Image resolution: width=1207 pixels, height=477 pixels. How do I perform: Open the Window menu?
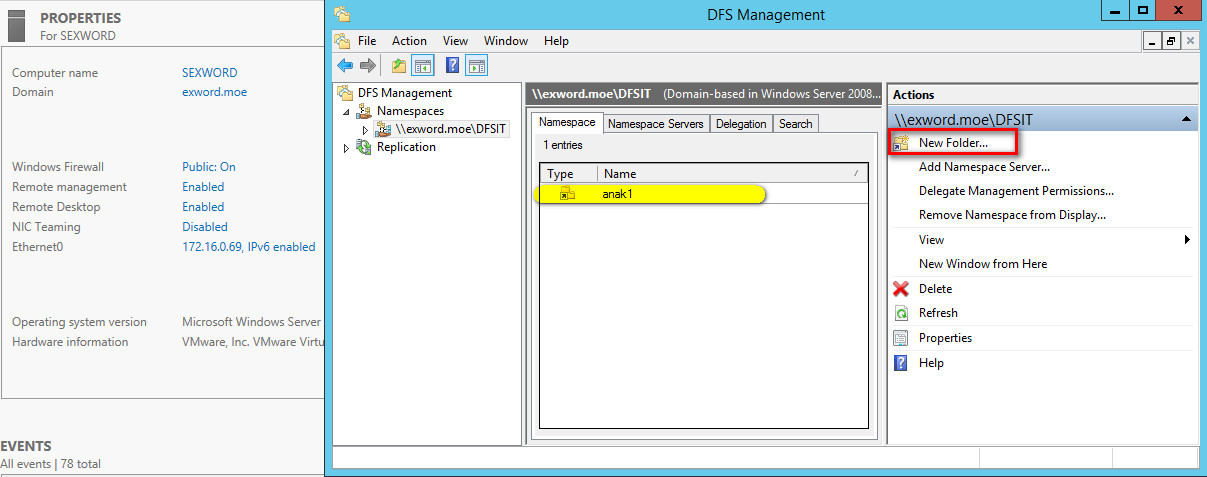point(506,41)
